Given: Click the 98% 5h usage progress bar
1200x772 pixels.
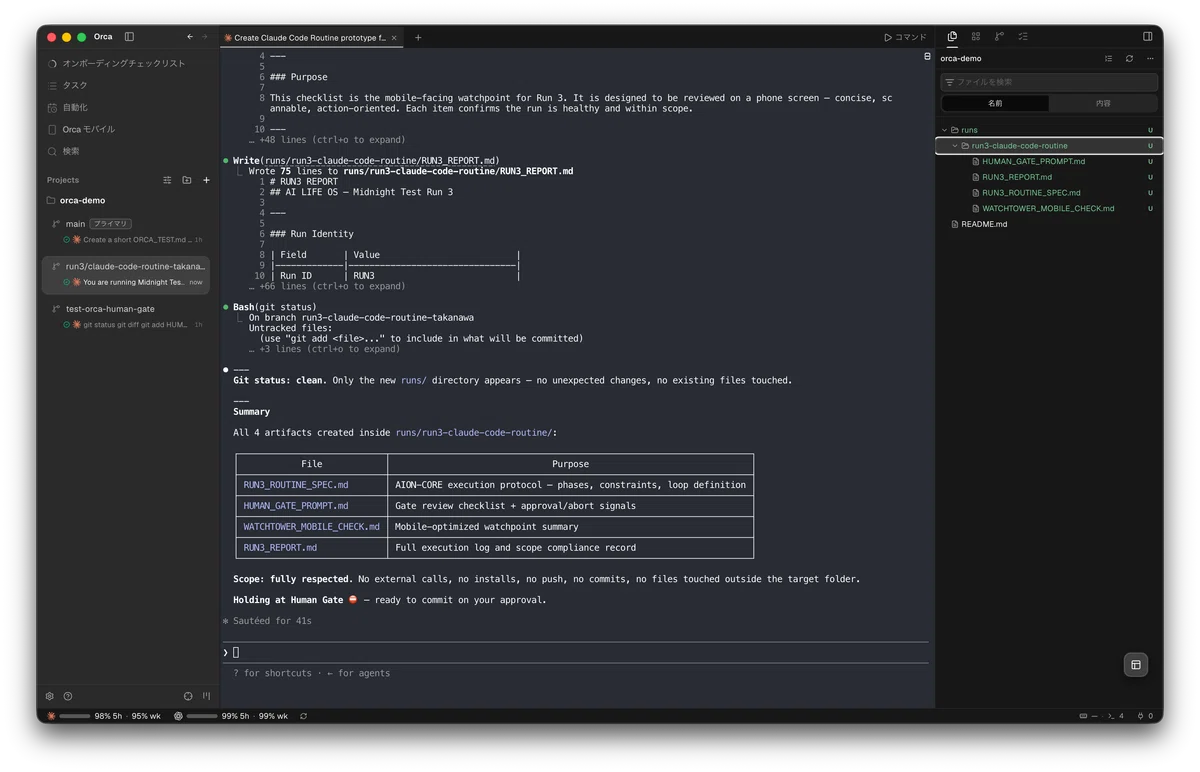Looking at the screenshot, I should tap(75, 716).
